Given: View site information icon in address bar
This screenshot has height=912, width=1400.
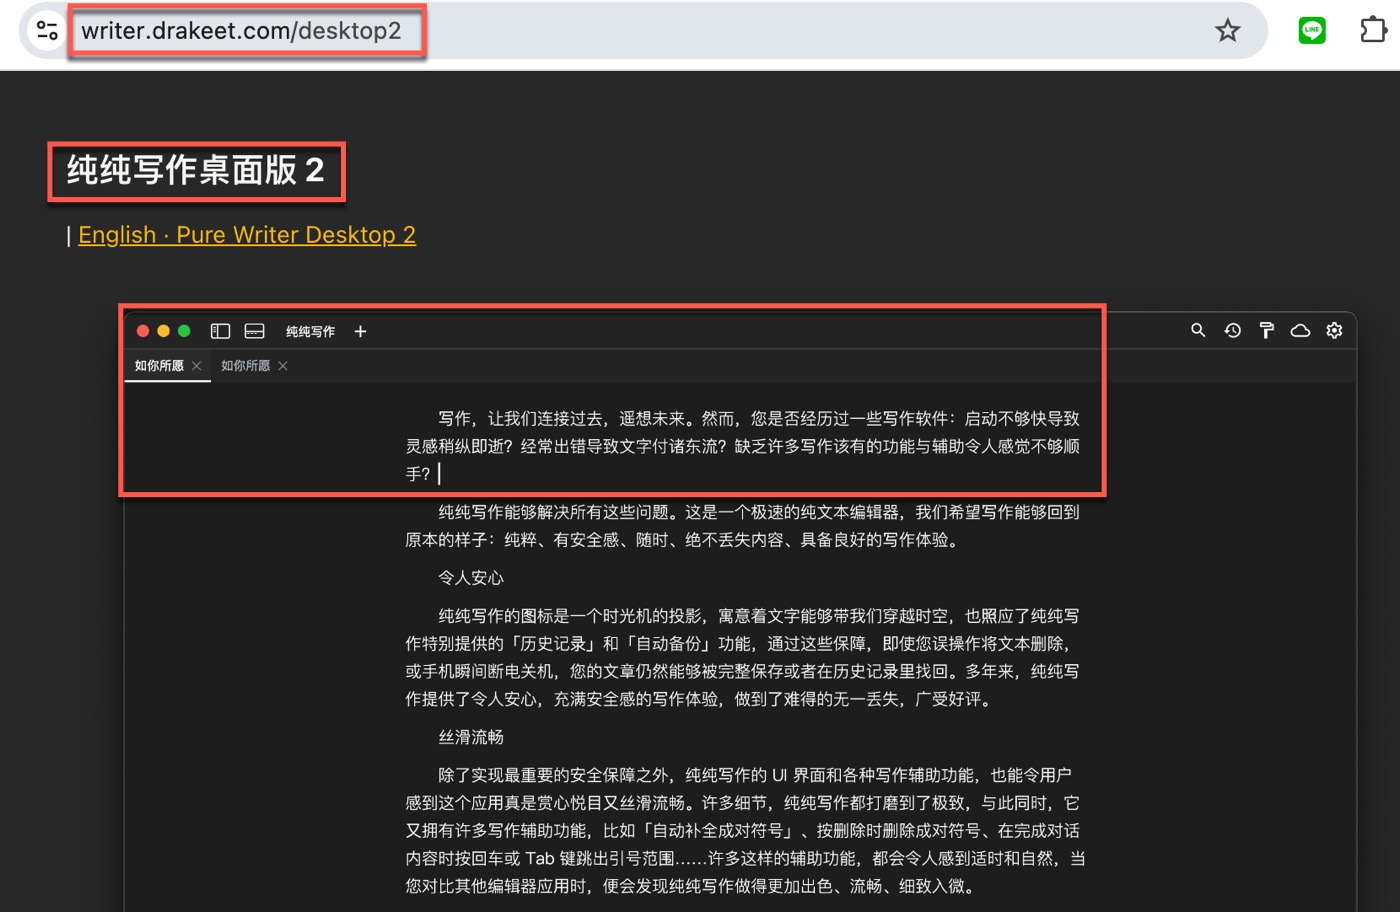Looking at the screenshot, I should [x=47, y=30].
